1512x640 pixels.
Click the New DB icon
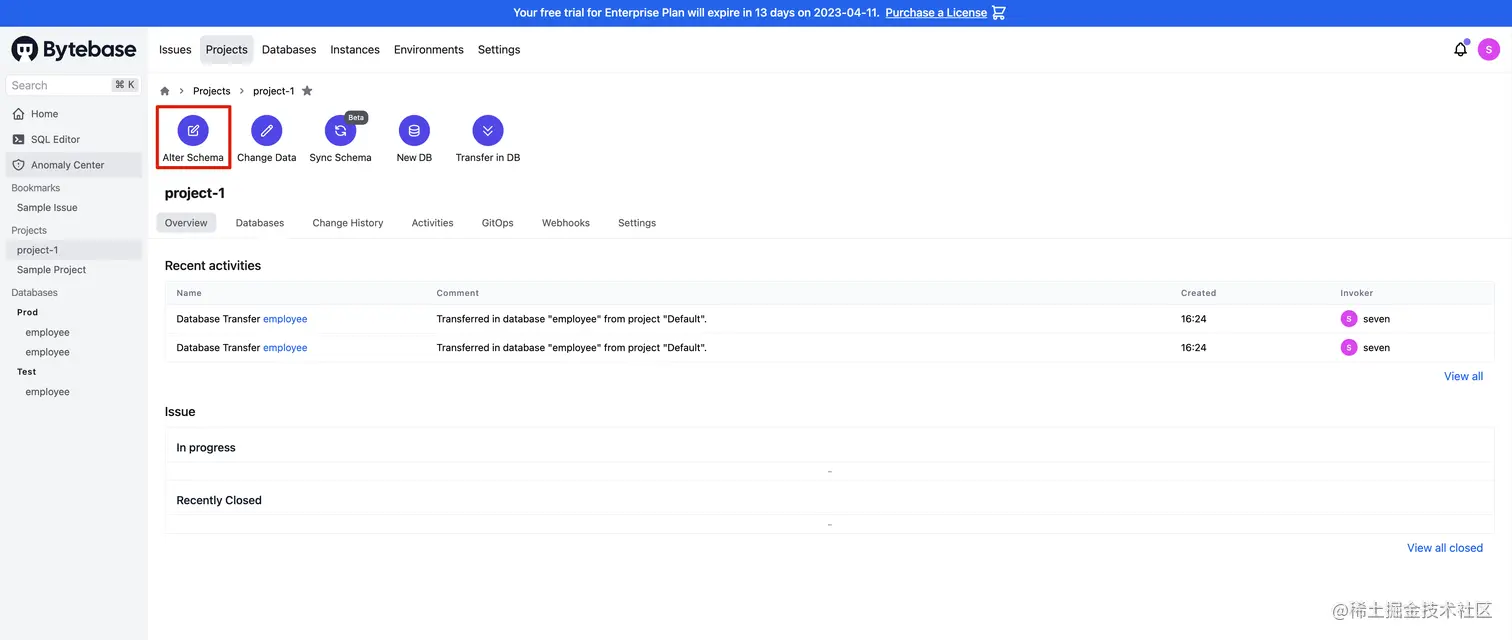(x=413, y=130)
